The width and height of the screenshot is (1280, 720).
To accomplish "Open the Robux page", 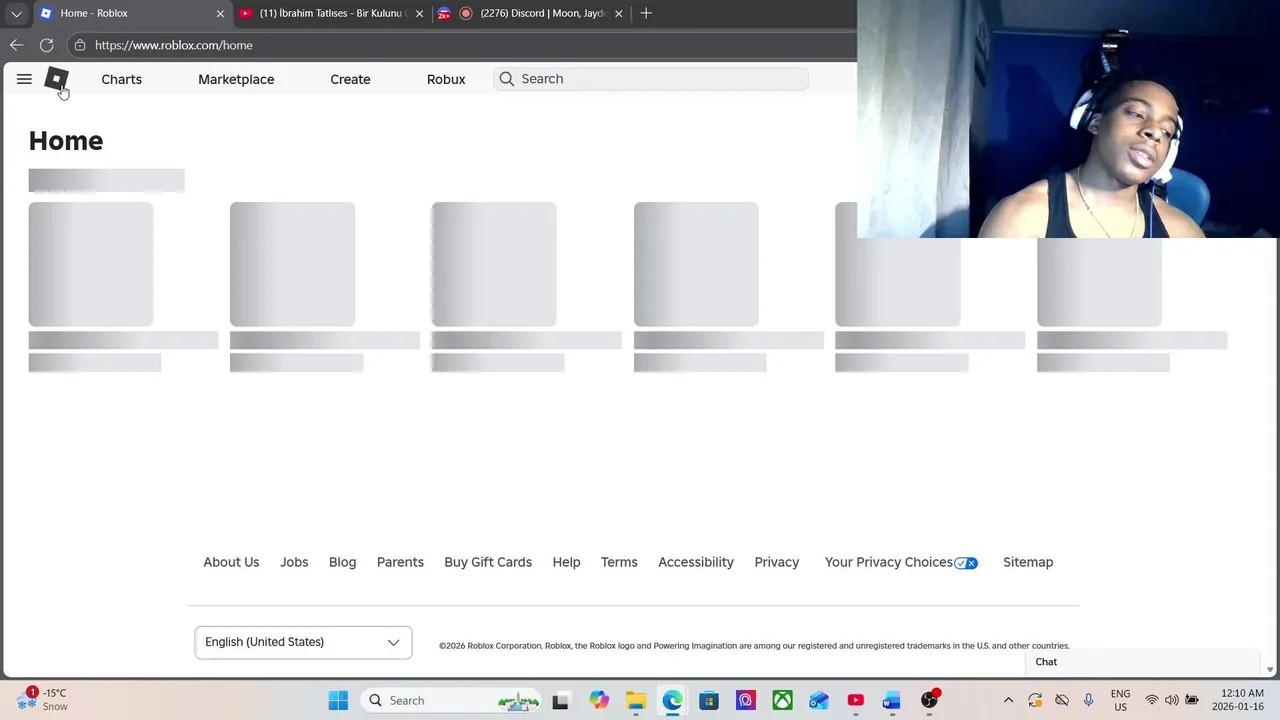I will [446, 79].
